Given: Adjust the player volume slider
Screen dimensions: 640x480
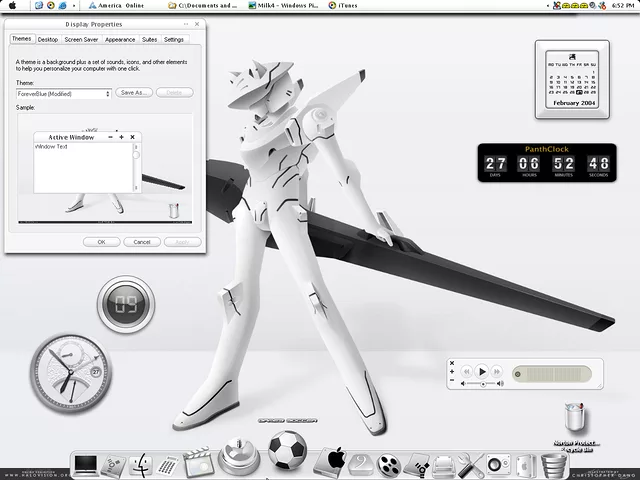Looking at the screenshot, I should click(480, 384).
